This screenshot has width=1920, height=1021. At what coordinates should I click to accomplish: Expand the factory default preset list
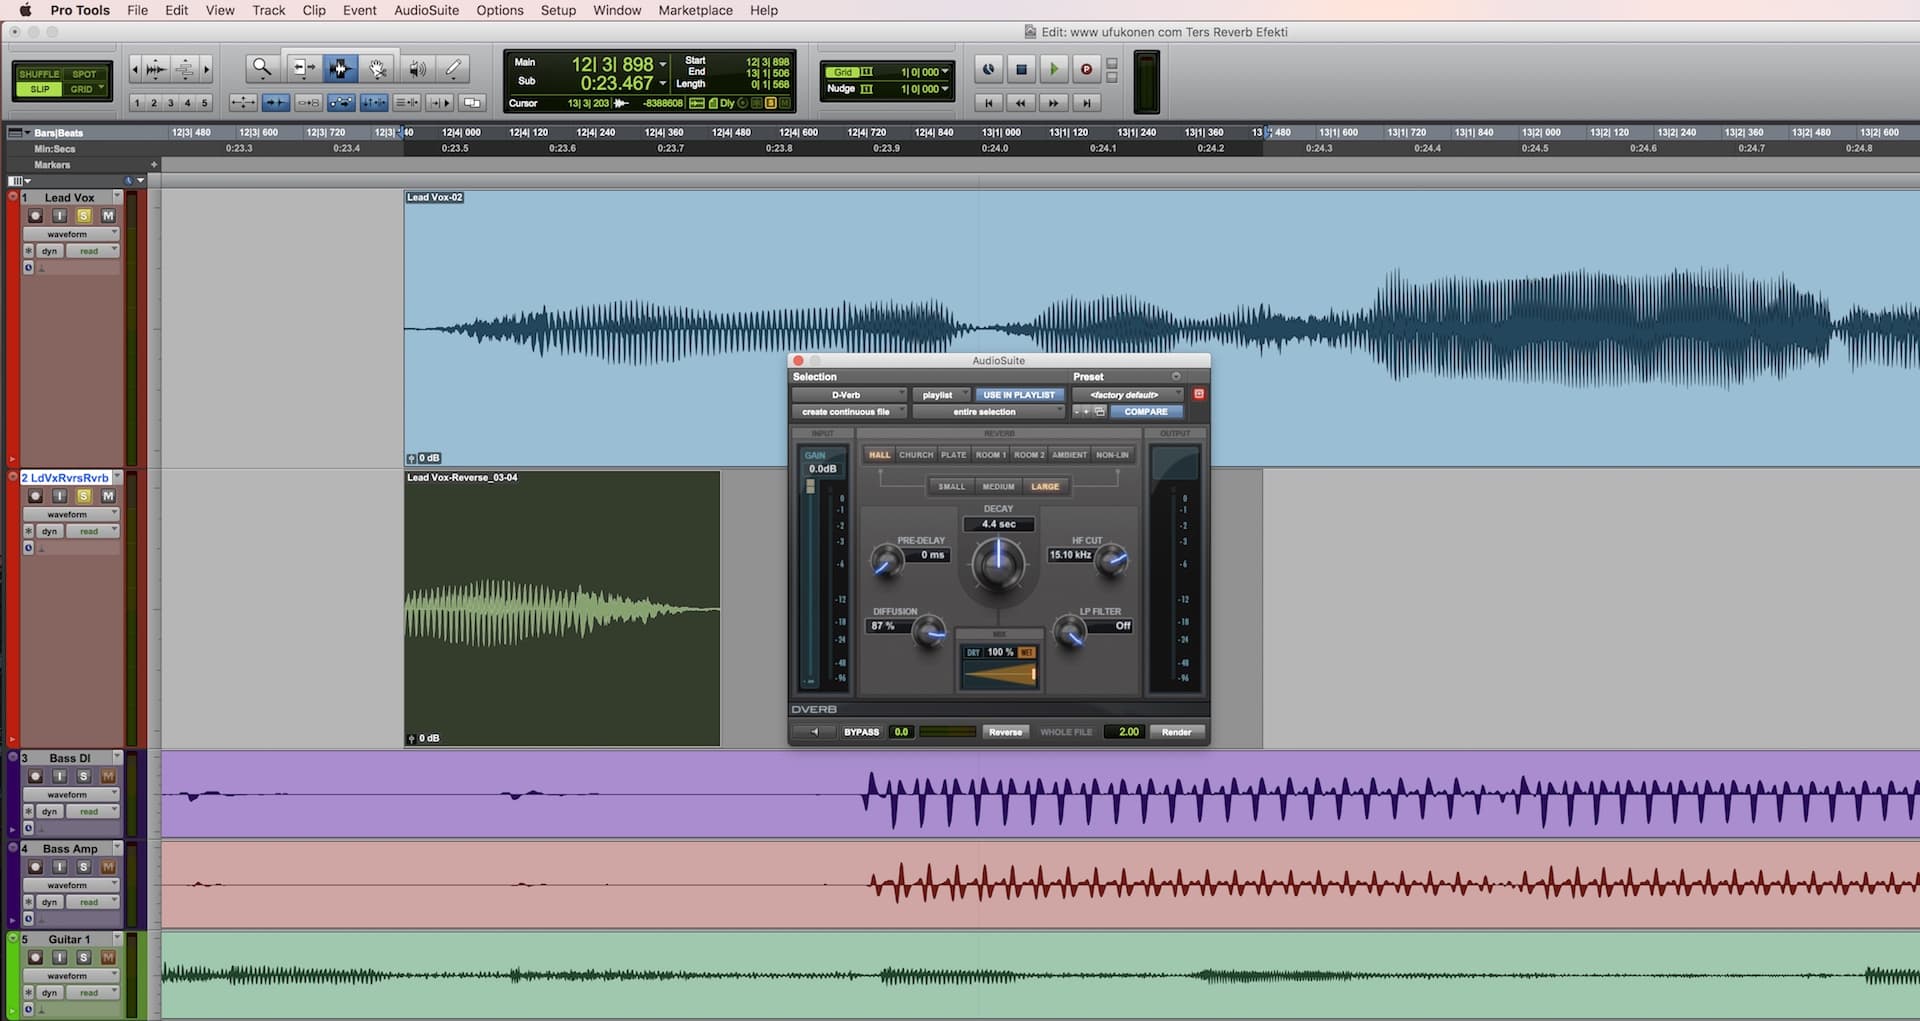click(x=1126, y=395)
